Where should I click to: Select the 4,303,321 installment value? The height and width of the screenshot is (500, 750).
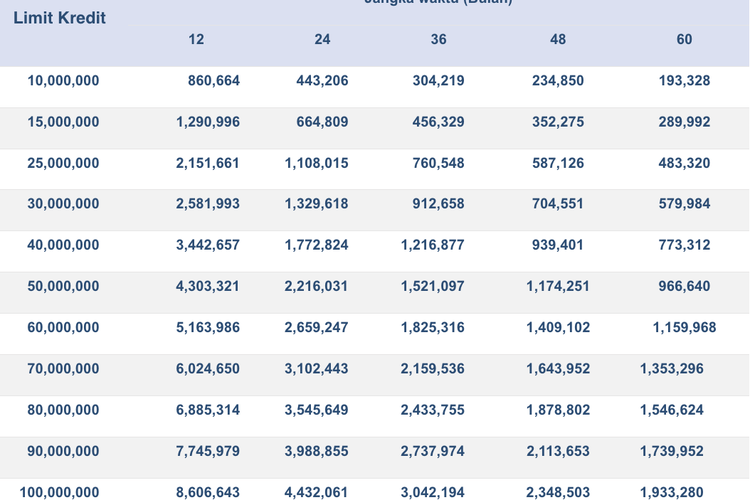tap(208, 286)
